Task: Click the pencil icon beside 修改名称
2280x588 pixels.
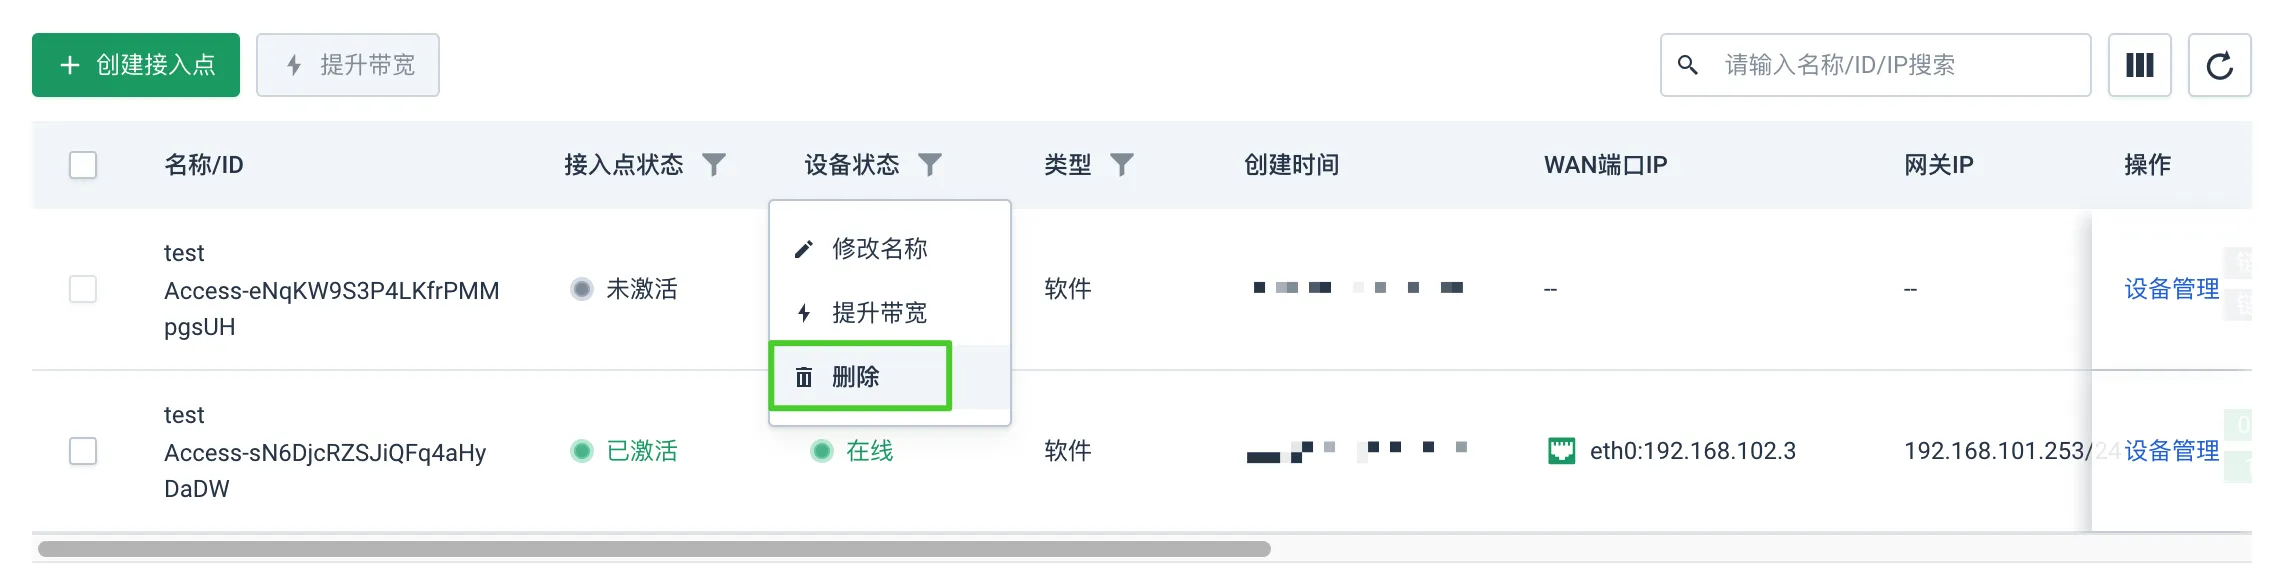Action: pos(803,249)
